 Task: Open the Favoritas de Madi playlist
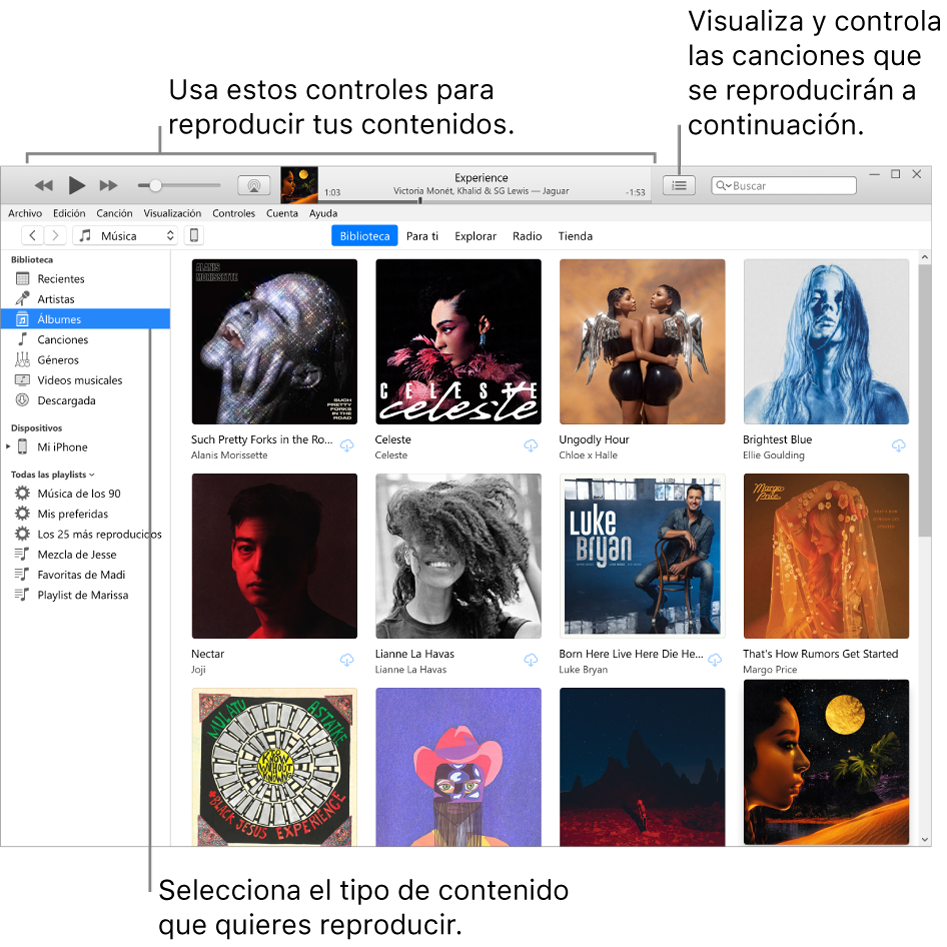(85, 575)
